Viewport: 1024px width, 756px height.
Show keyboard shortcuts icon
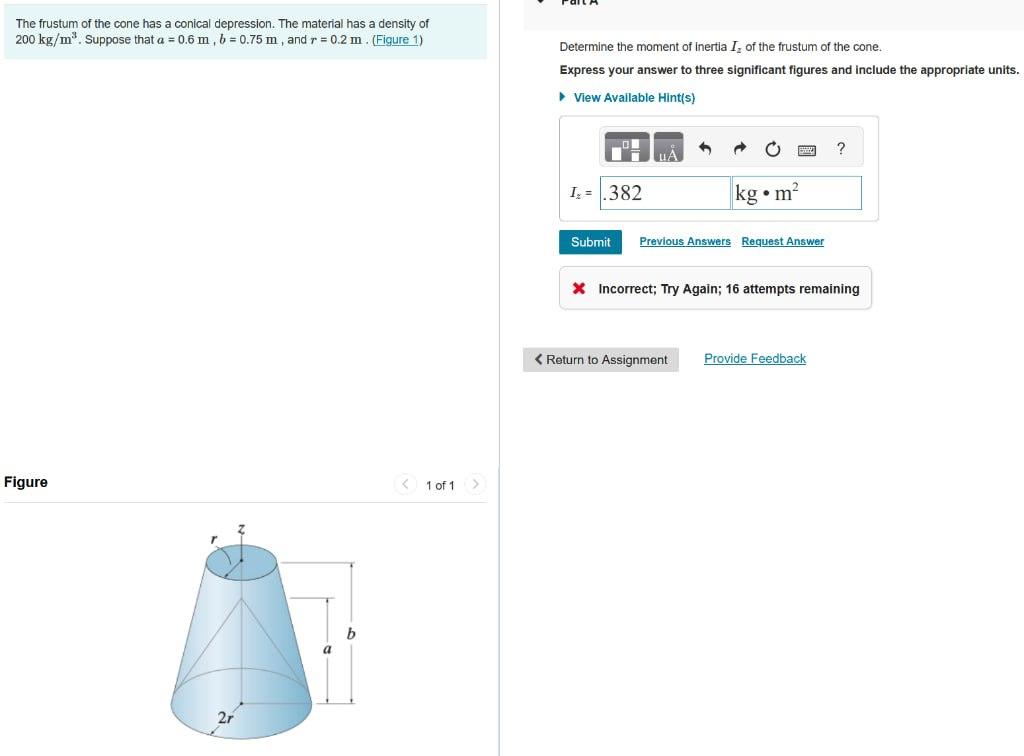(x=807, y=150)
